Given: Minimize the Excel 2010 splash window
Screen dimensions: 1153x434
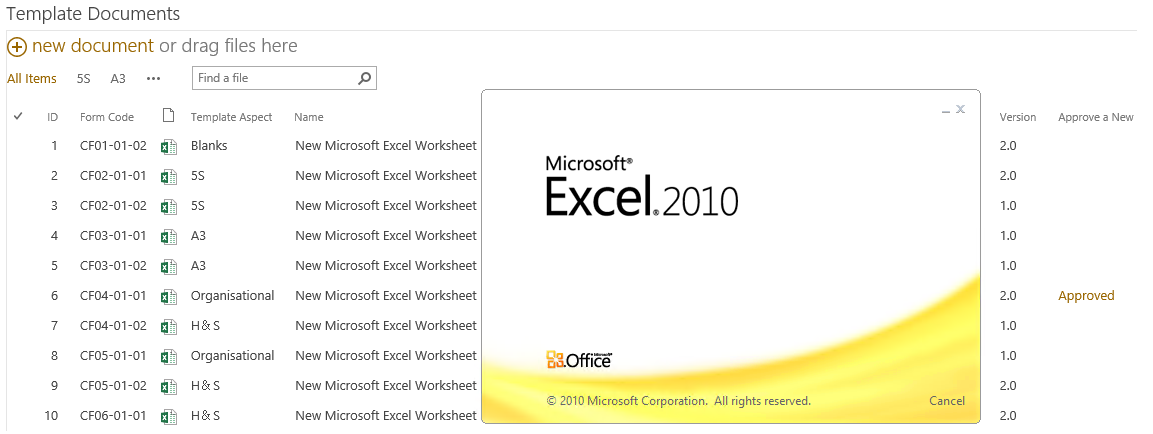Looking at the screenshot, I should [945, 110].
